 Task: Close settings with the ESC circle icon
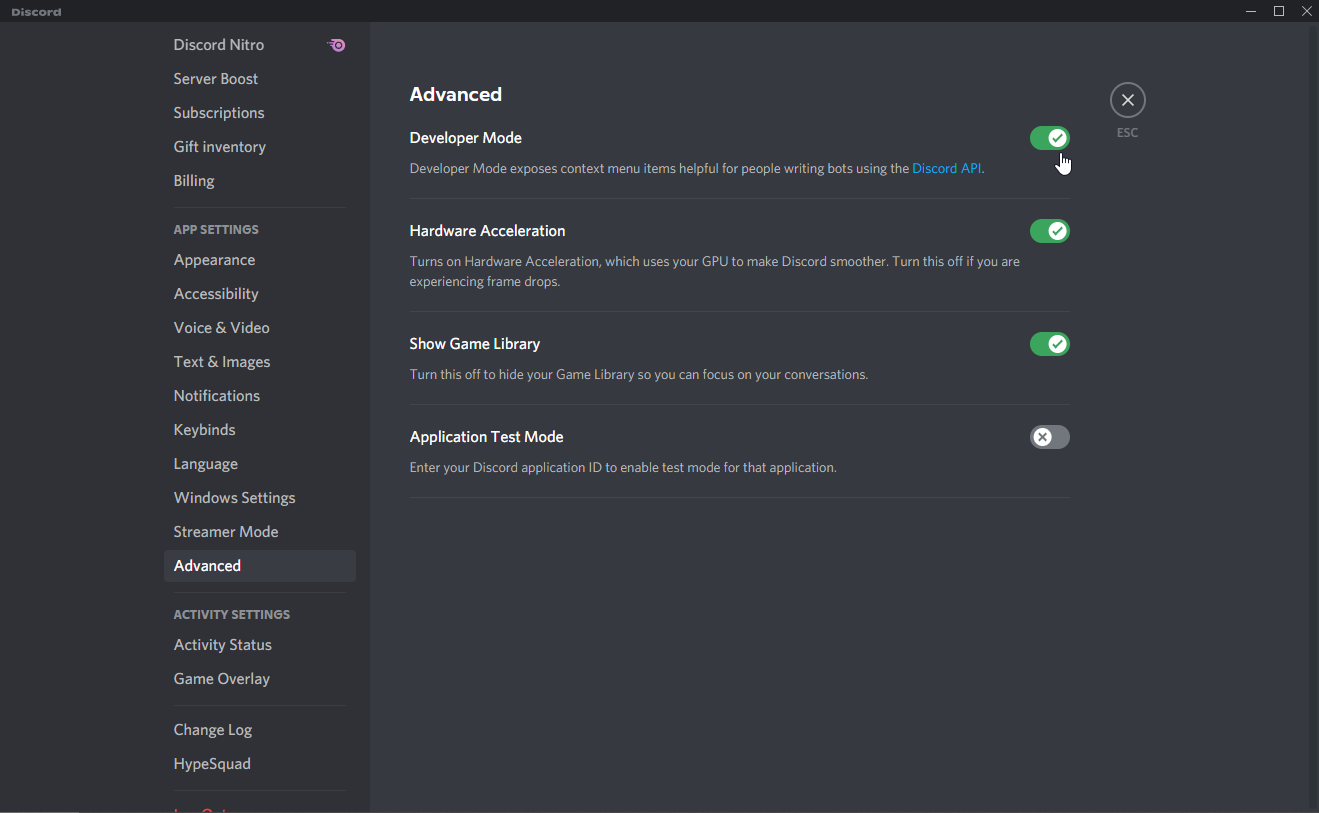(1127, 100)
